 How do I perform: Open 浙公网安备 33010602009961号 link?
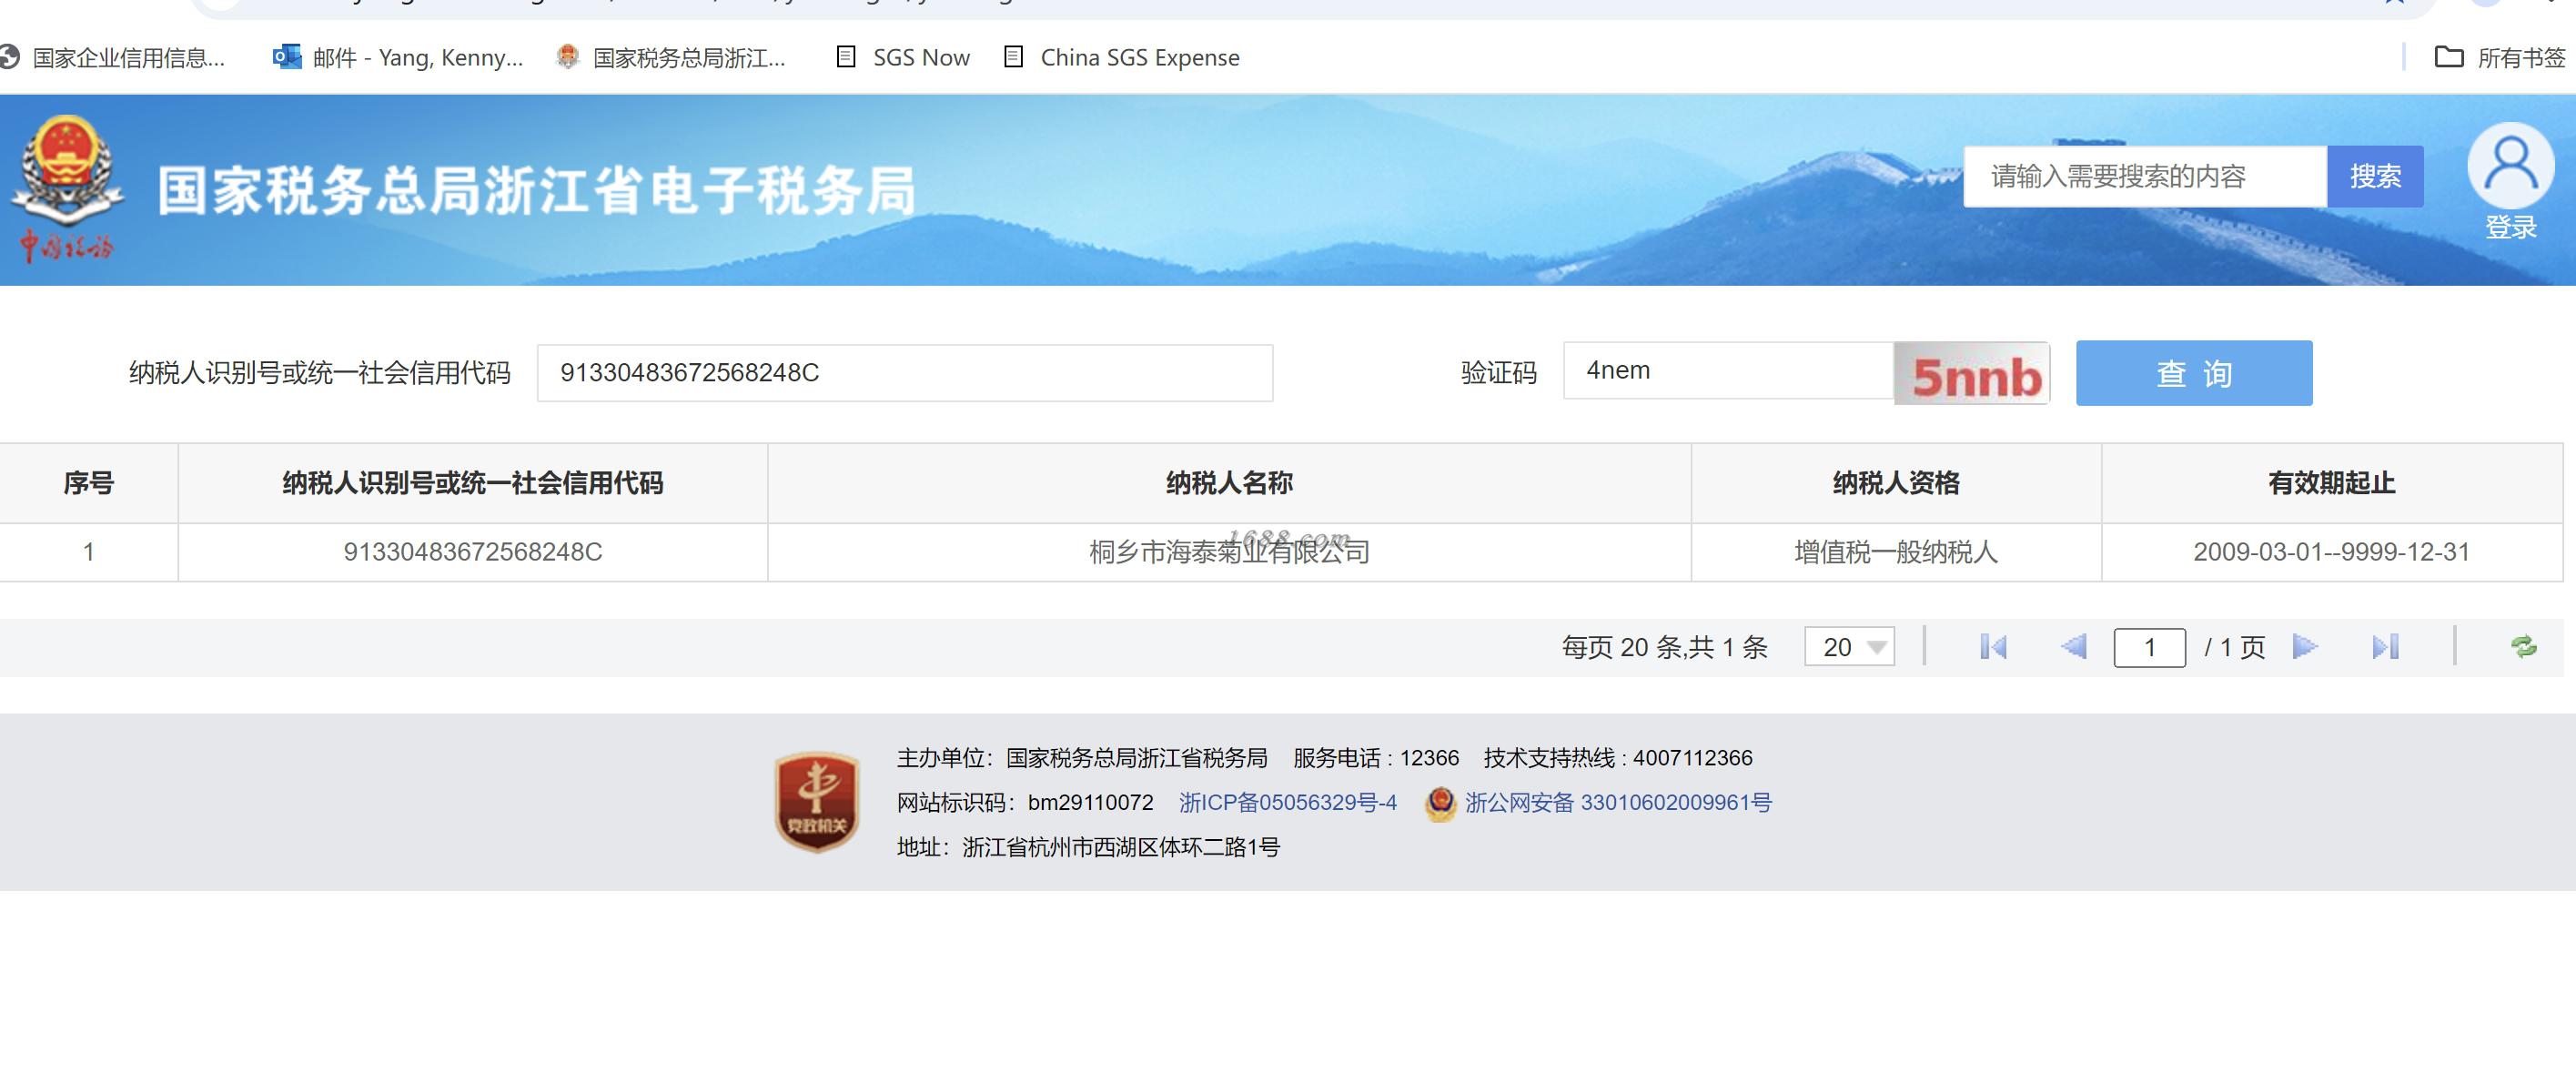tap(1617, 802)
